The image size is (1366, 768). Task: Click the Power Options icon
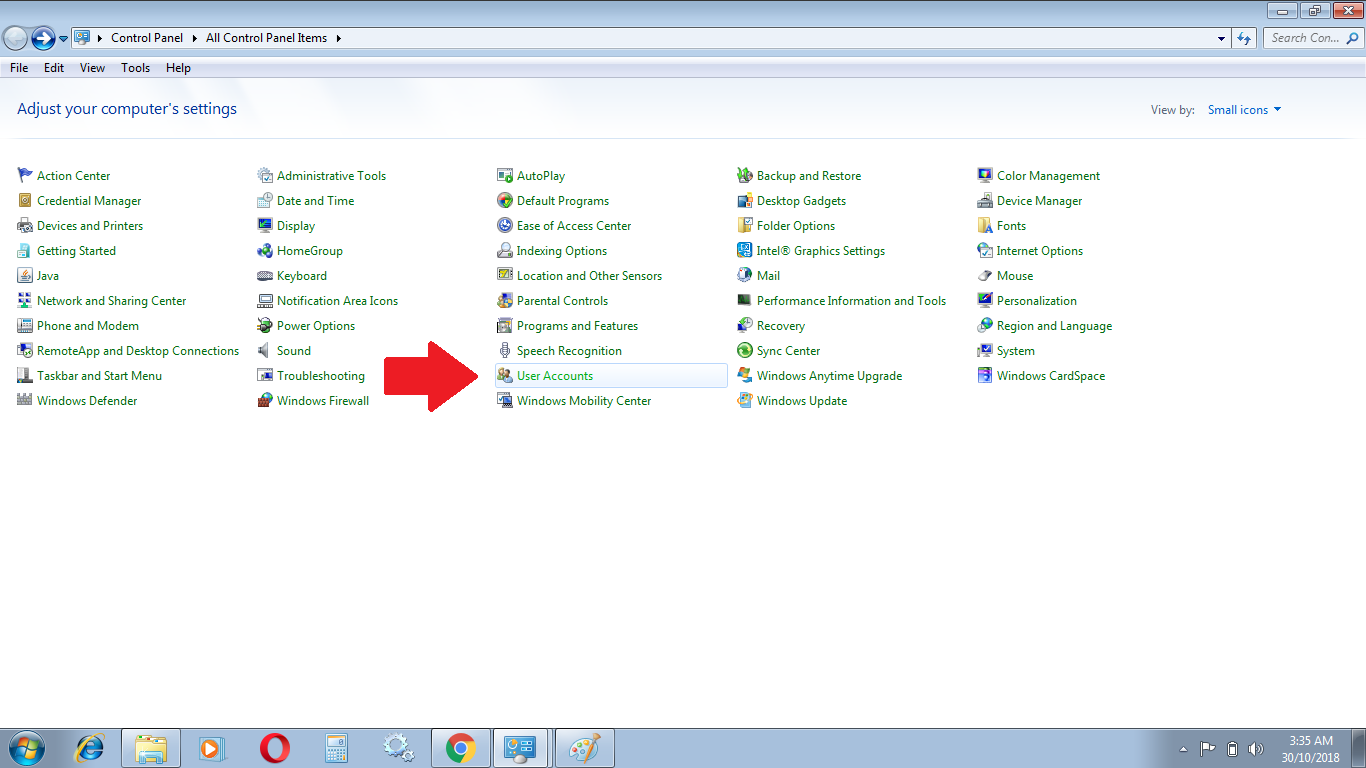click(x=265, y=325)
